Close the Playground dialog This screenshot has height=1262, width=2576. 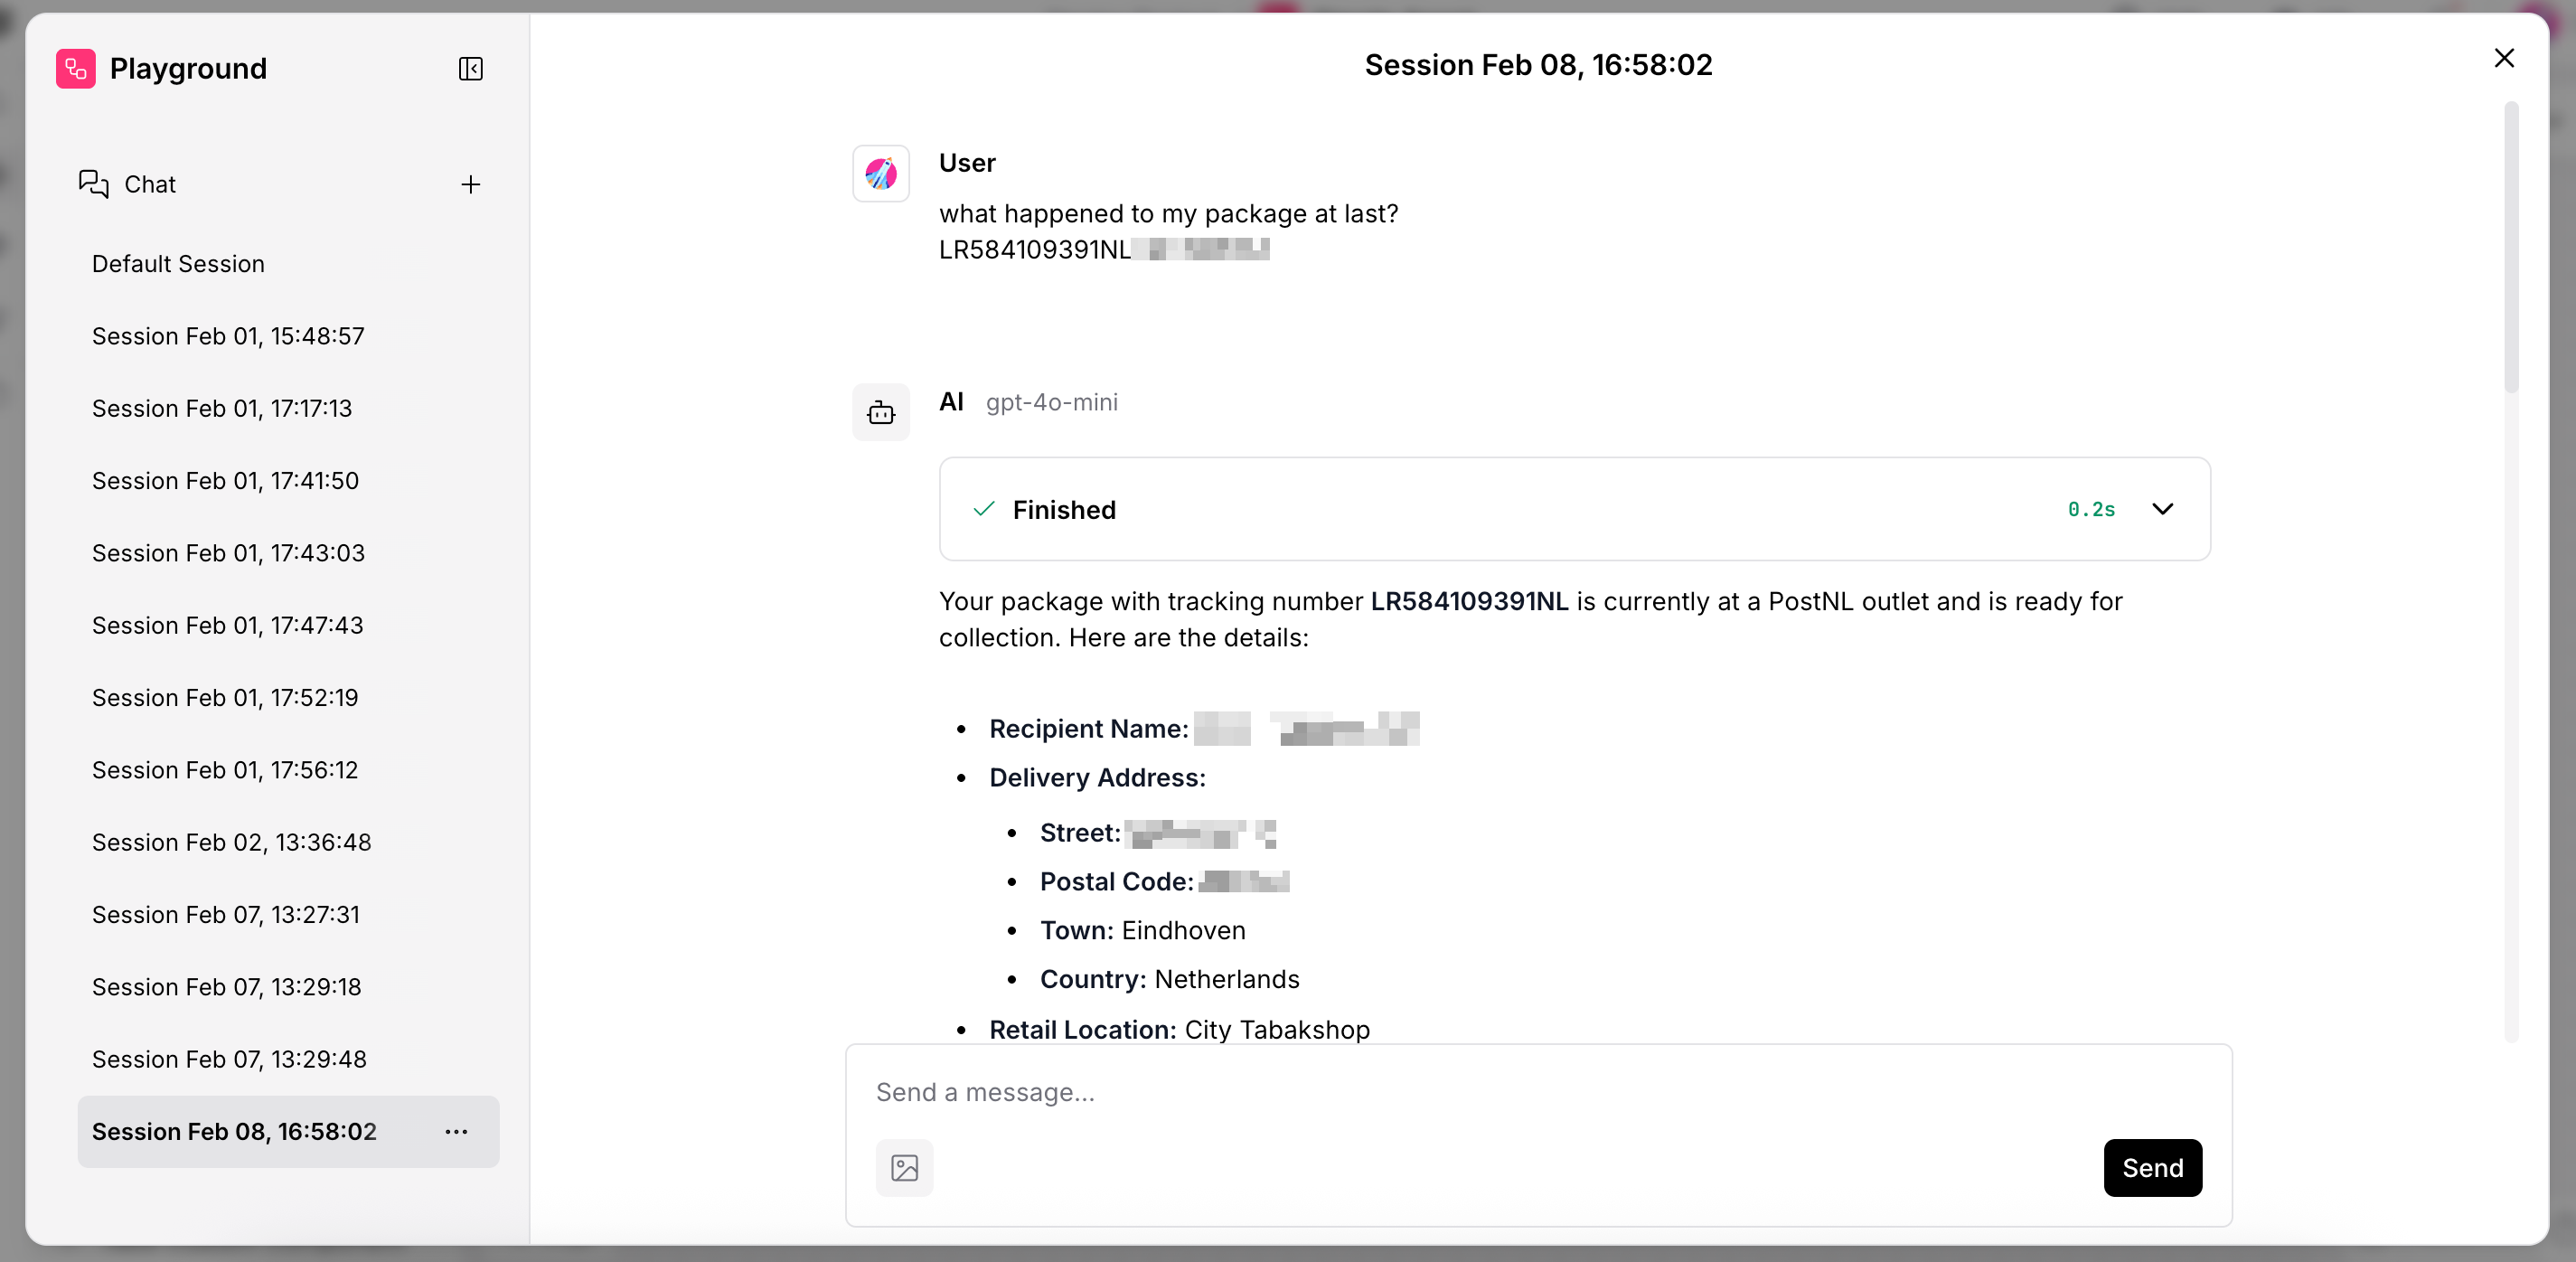(x=2503, y=58)
